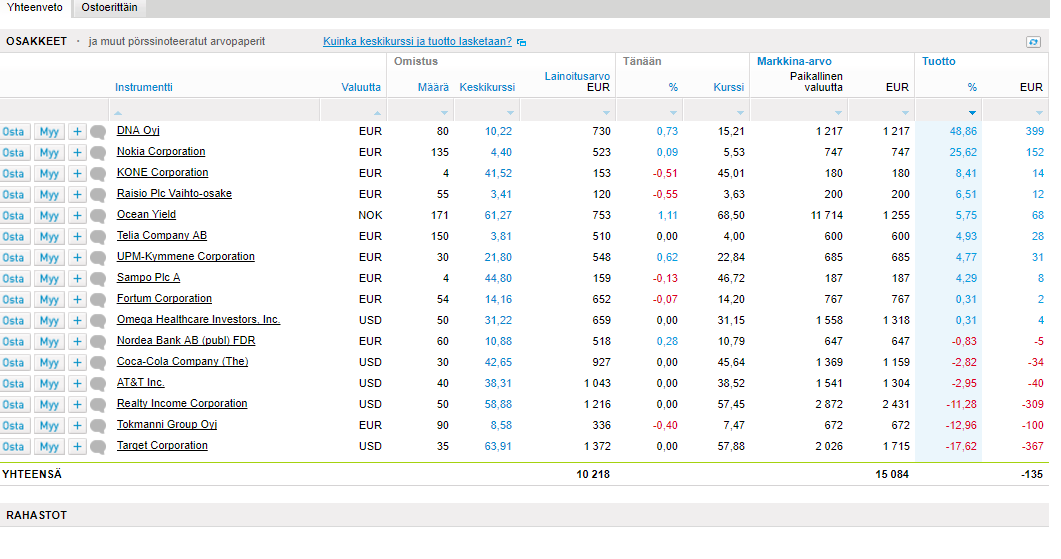Click Osta button for Coca-Cola Company
The height and width of the screenshot is (559, 1061).
click(14, 363)
